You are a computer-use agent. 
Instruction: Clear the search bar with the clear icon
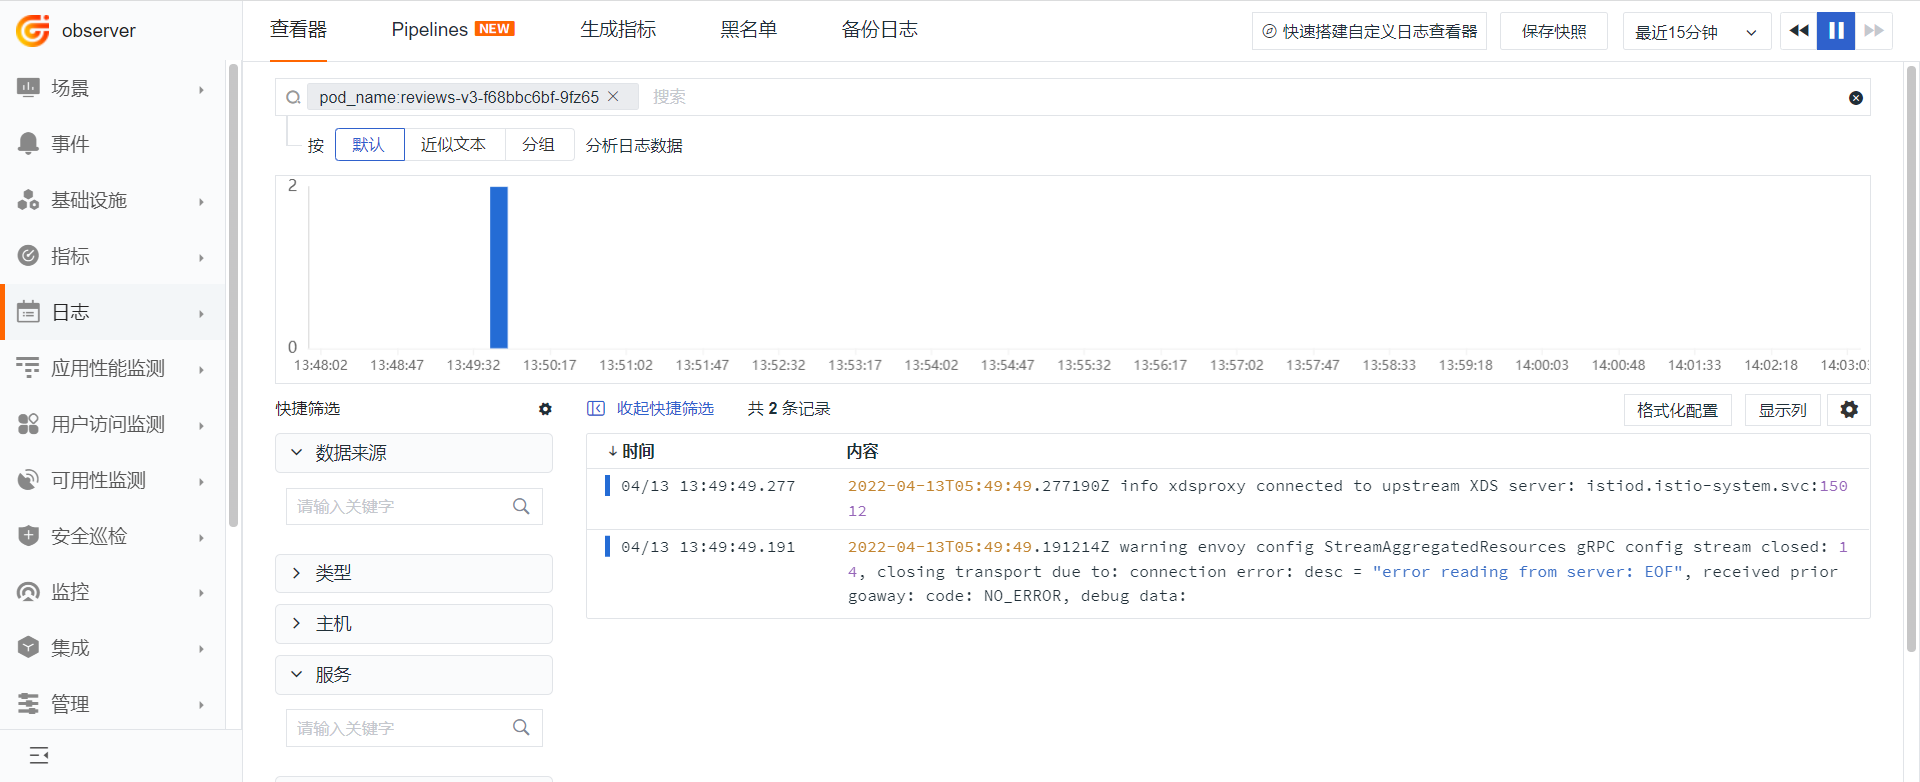pos(1856,98)
